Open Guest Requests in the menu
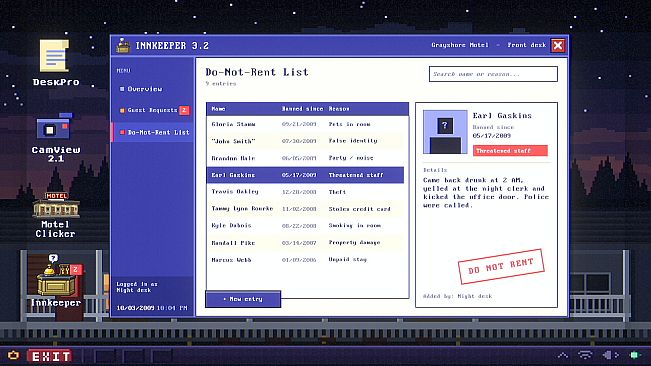651x366 pixels. click(153, 110)
